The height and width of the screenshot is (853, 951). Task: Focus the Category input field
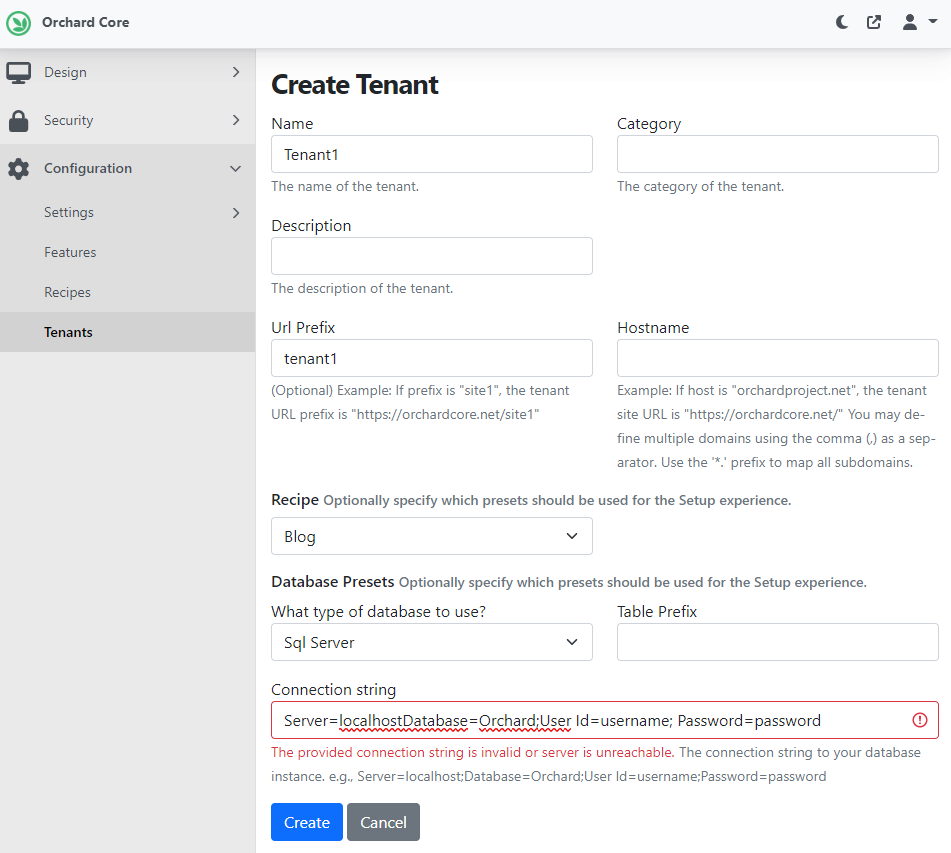778,154
